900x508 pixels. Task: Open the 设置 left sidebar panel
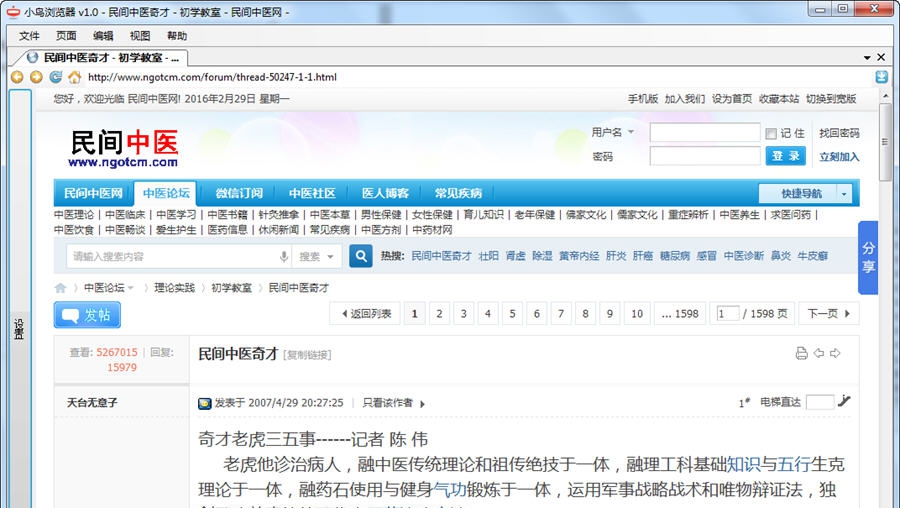[20, 330]
